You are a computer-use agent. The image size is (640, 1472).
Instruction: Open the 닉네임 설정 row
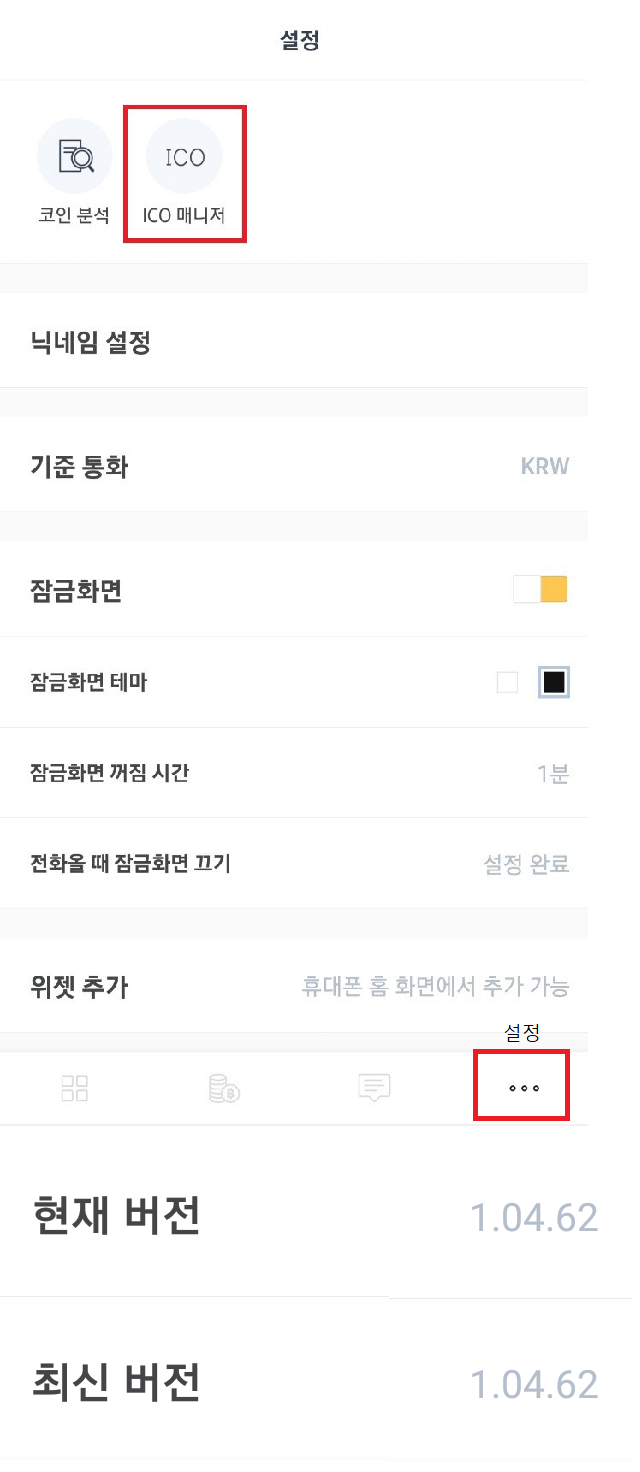(x=91, y=344)
